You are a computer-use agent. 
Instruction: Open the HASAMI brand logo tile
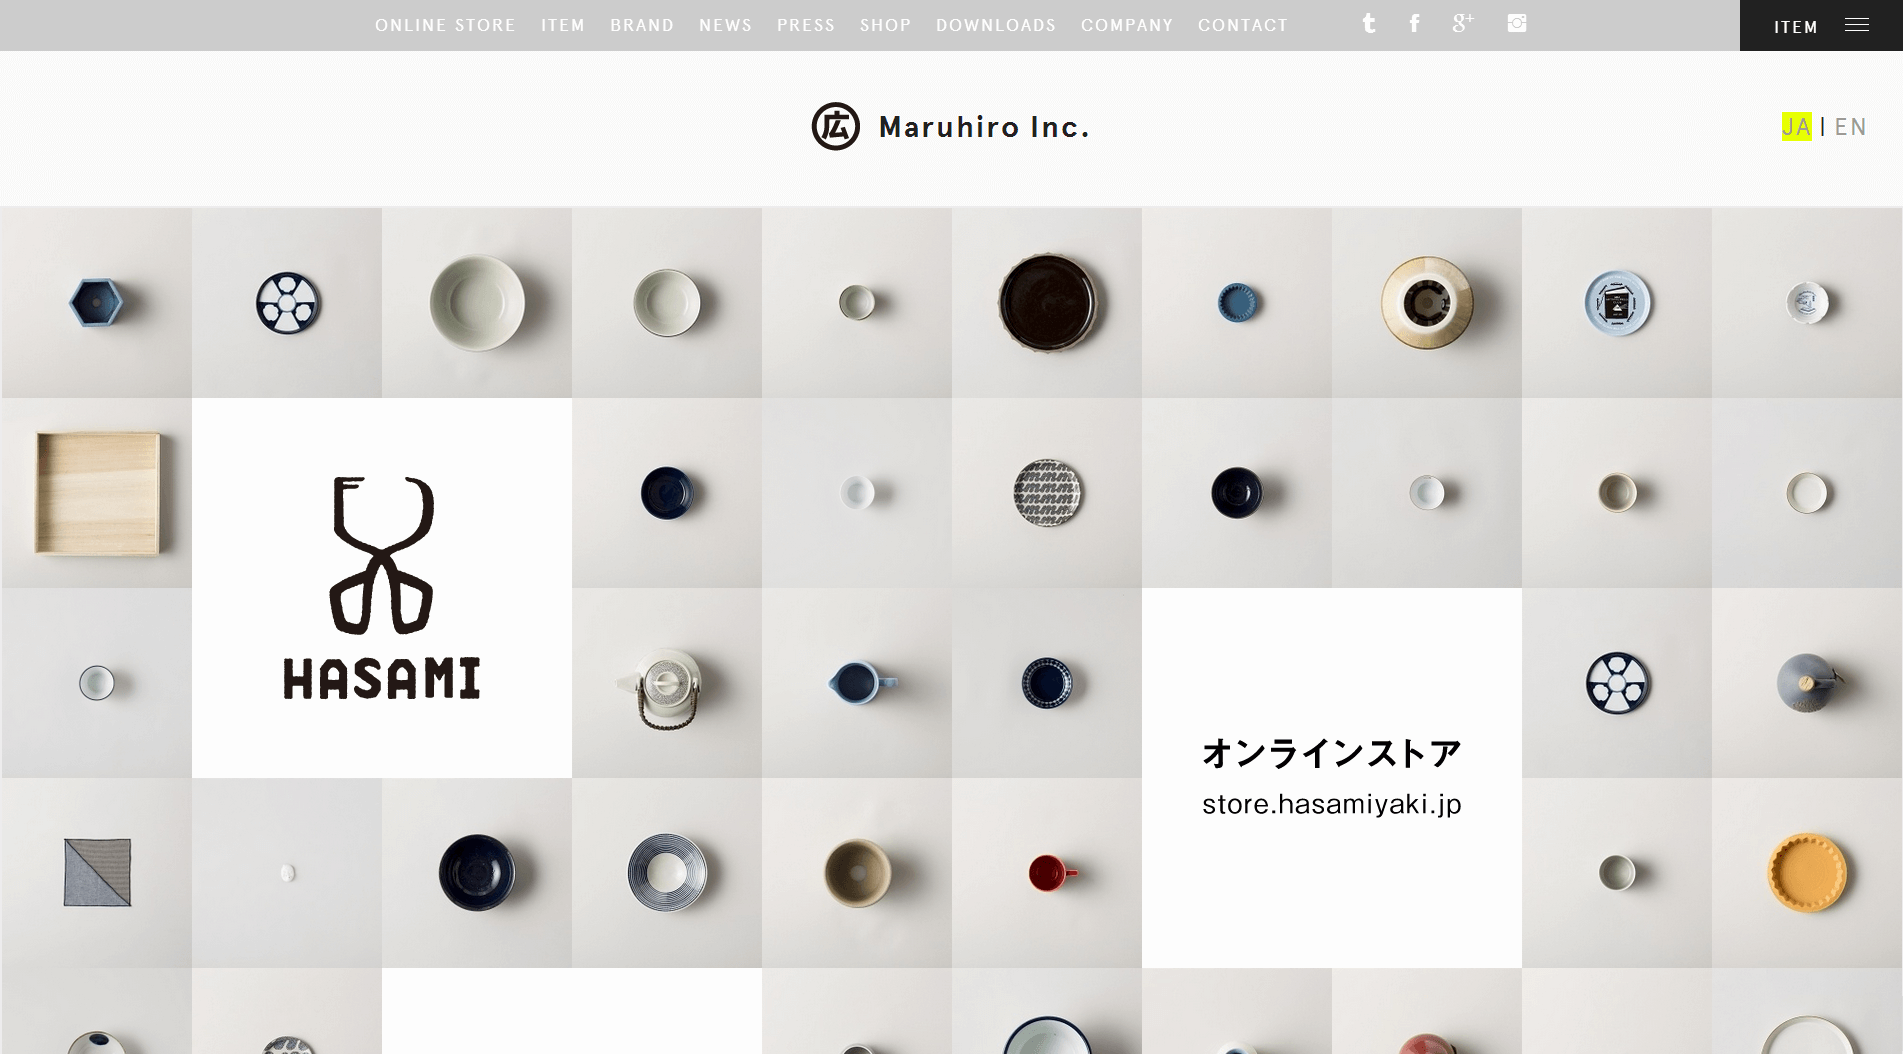tap(382, 588)
